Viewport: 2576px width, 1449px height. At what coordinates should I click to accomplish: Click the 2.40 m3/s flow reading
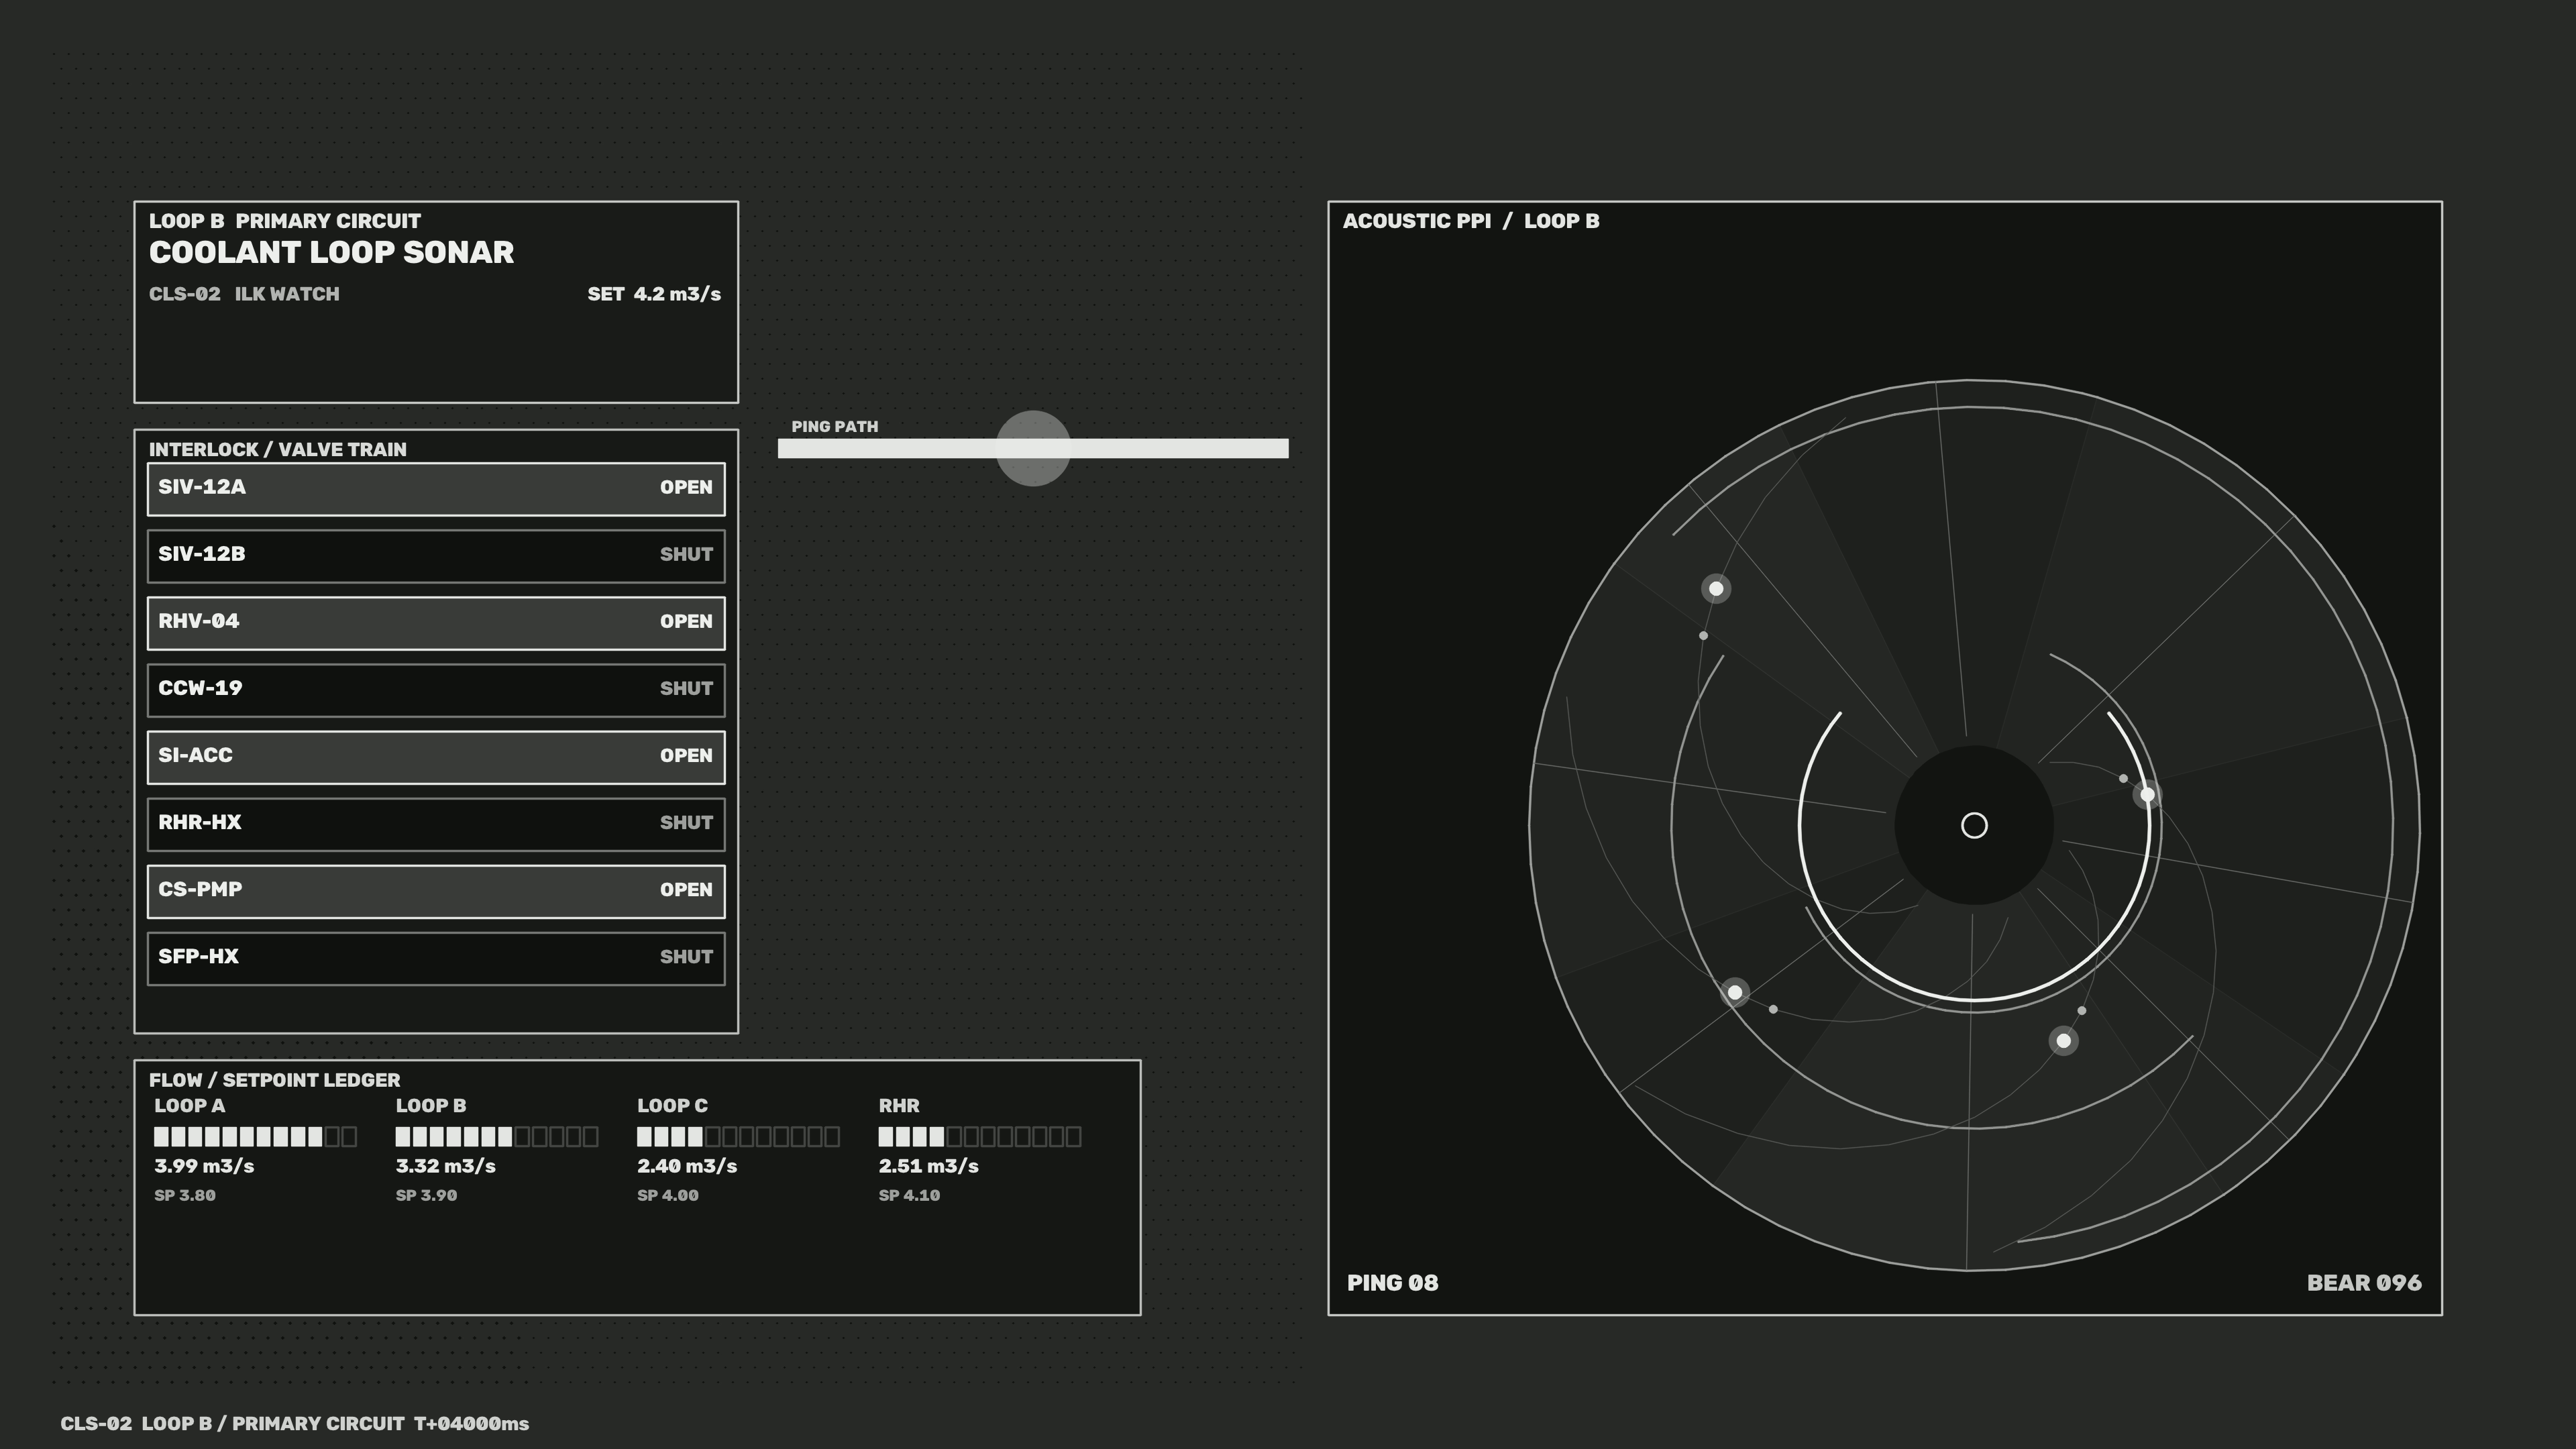(687, 1166)
